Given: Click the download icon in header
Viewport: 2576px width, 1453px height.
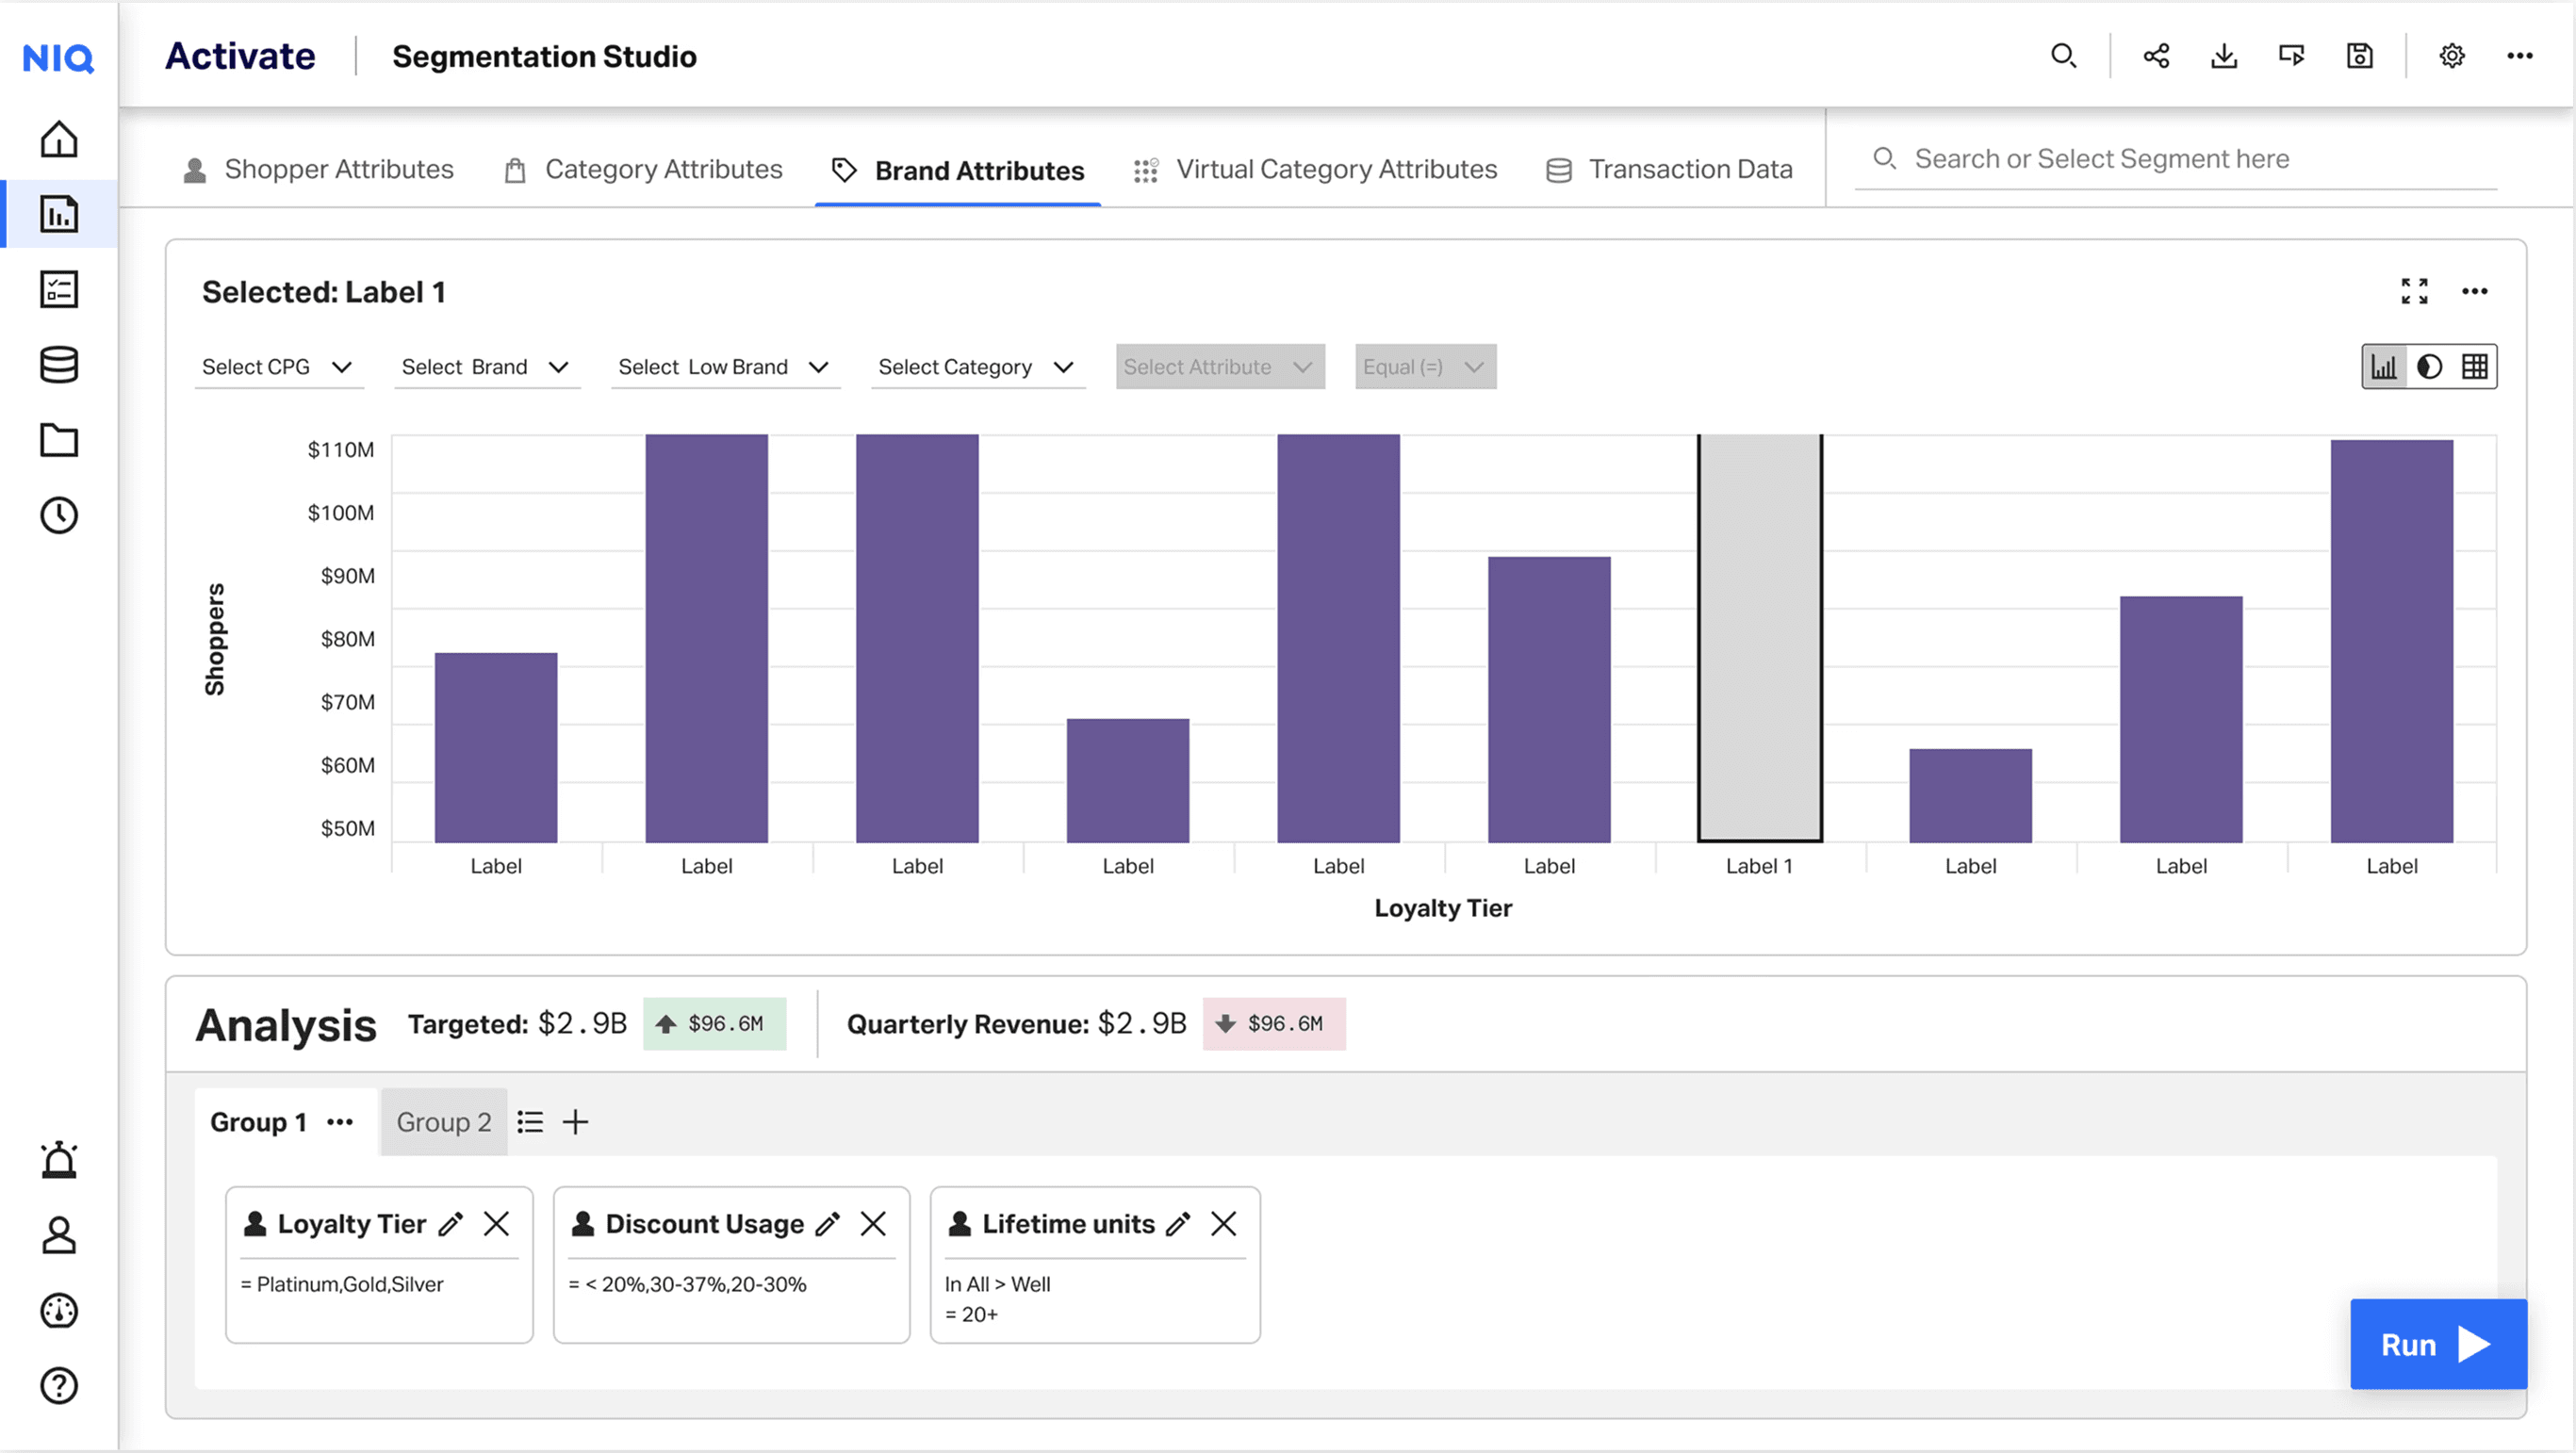Looking at the screenshot, I should 2223,56.
